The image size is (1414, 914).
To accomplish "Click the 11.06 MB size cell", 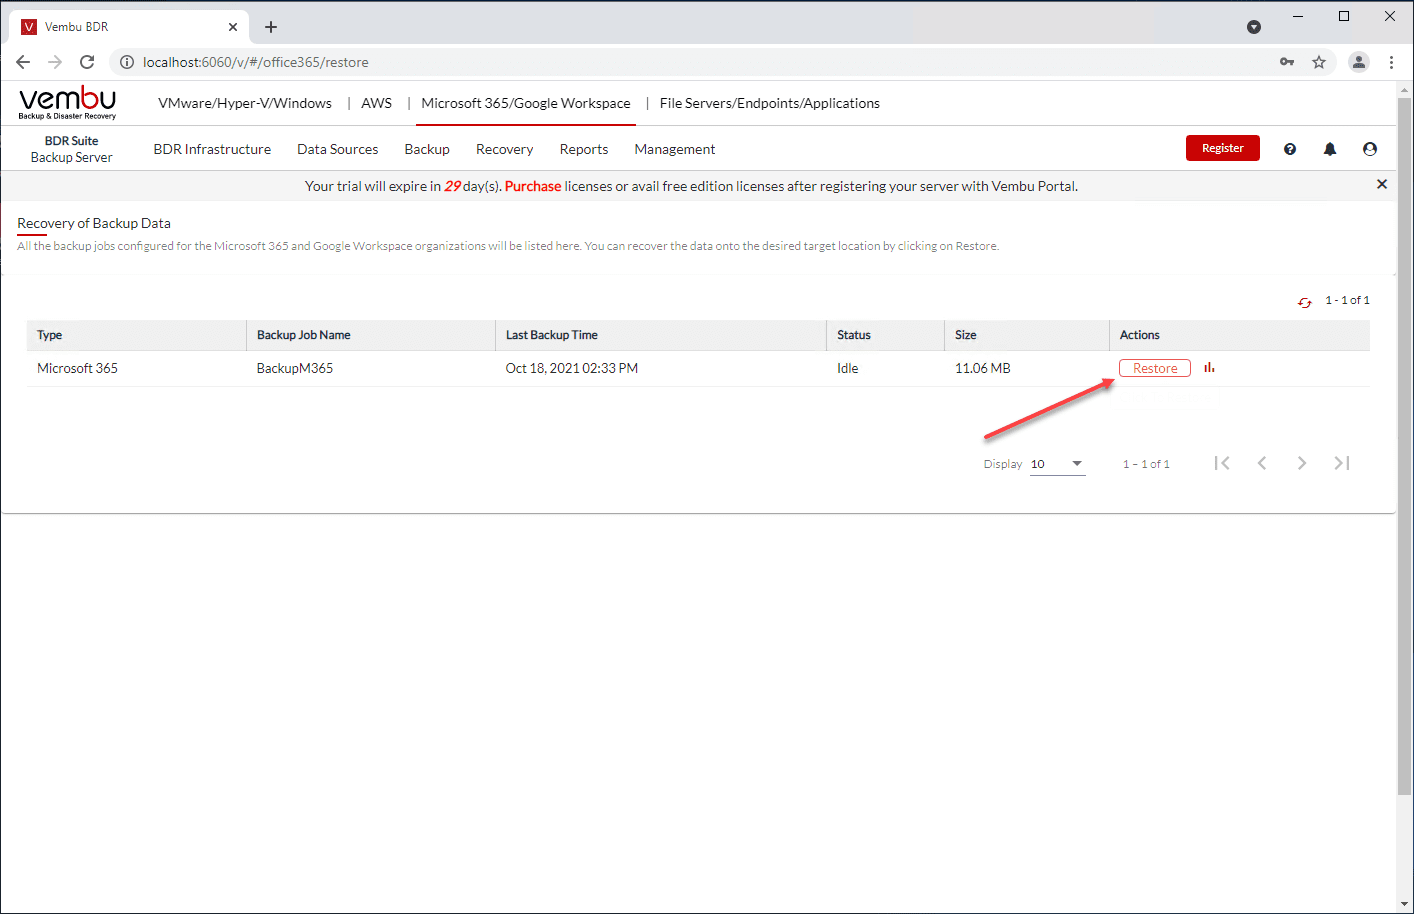I will [x=983, y=368].
